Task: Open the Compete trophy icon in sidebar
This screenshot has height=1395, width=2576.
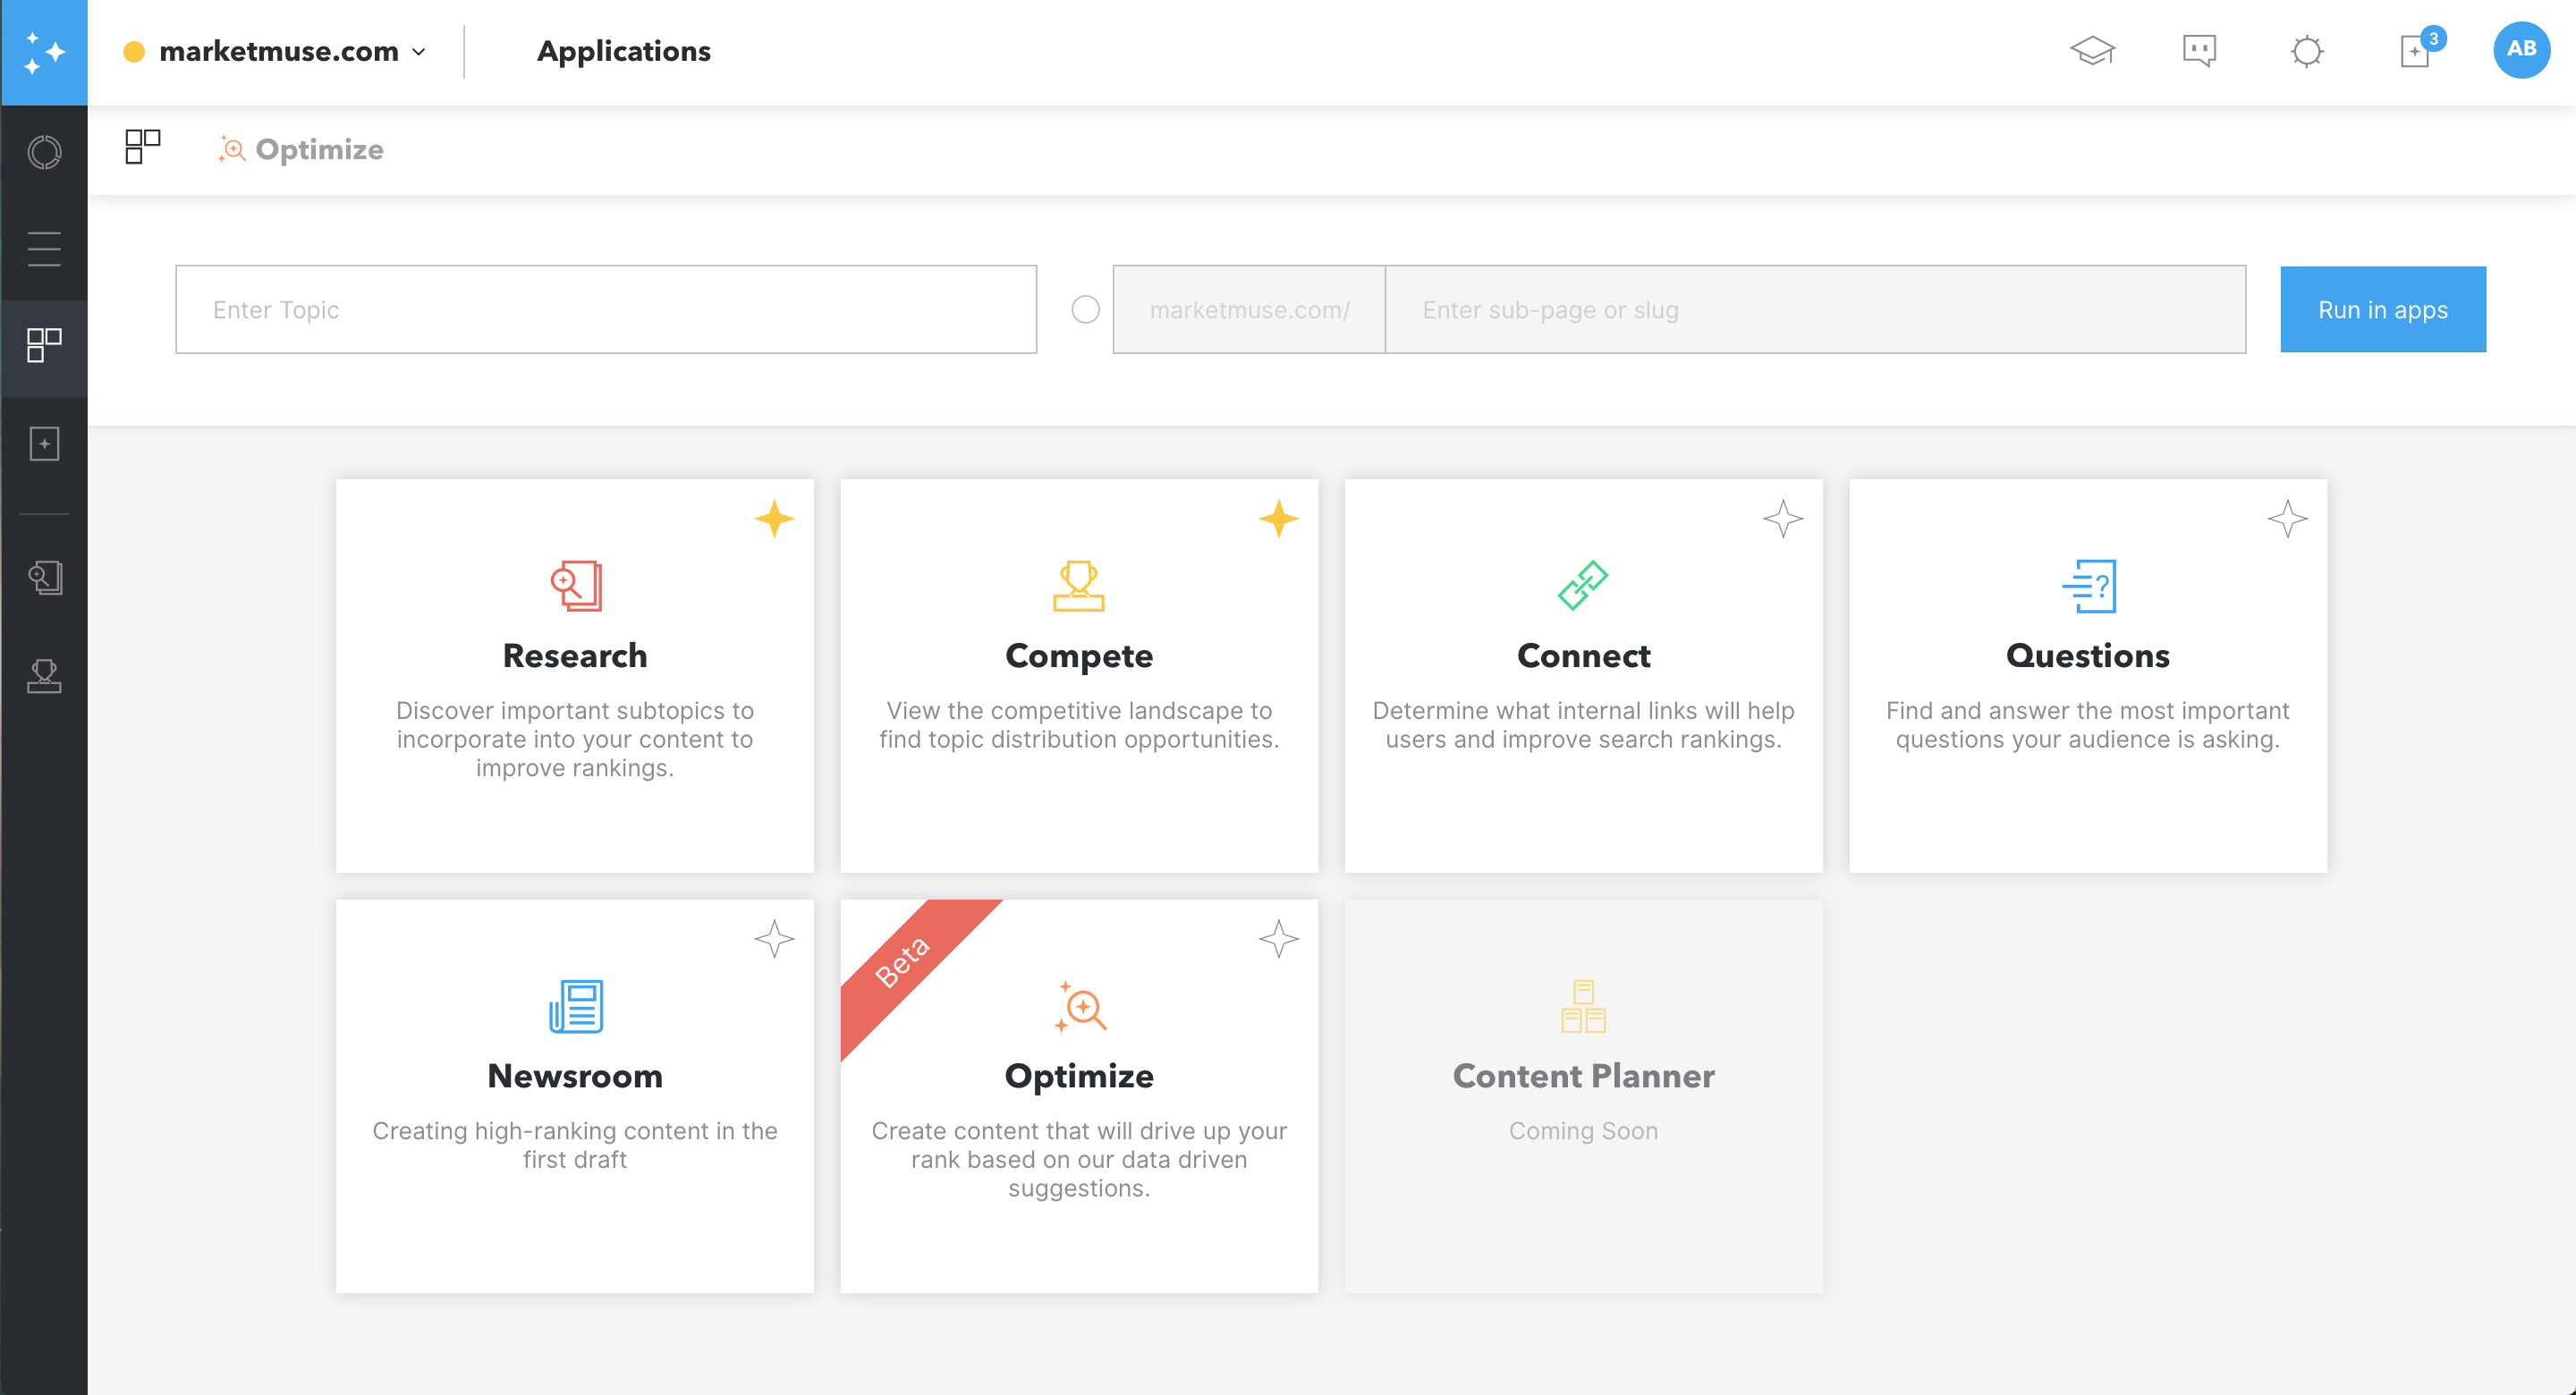Action: [x=44, y=677]
